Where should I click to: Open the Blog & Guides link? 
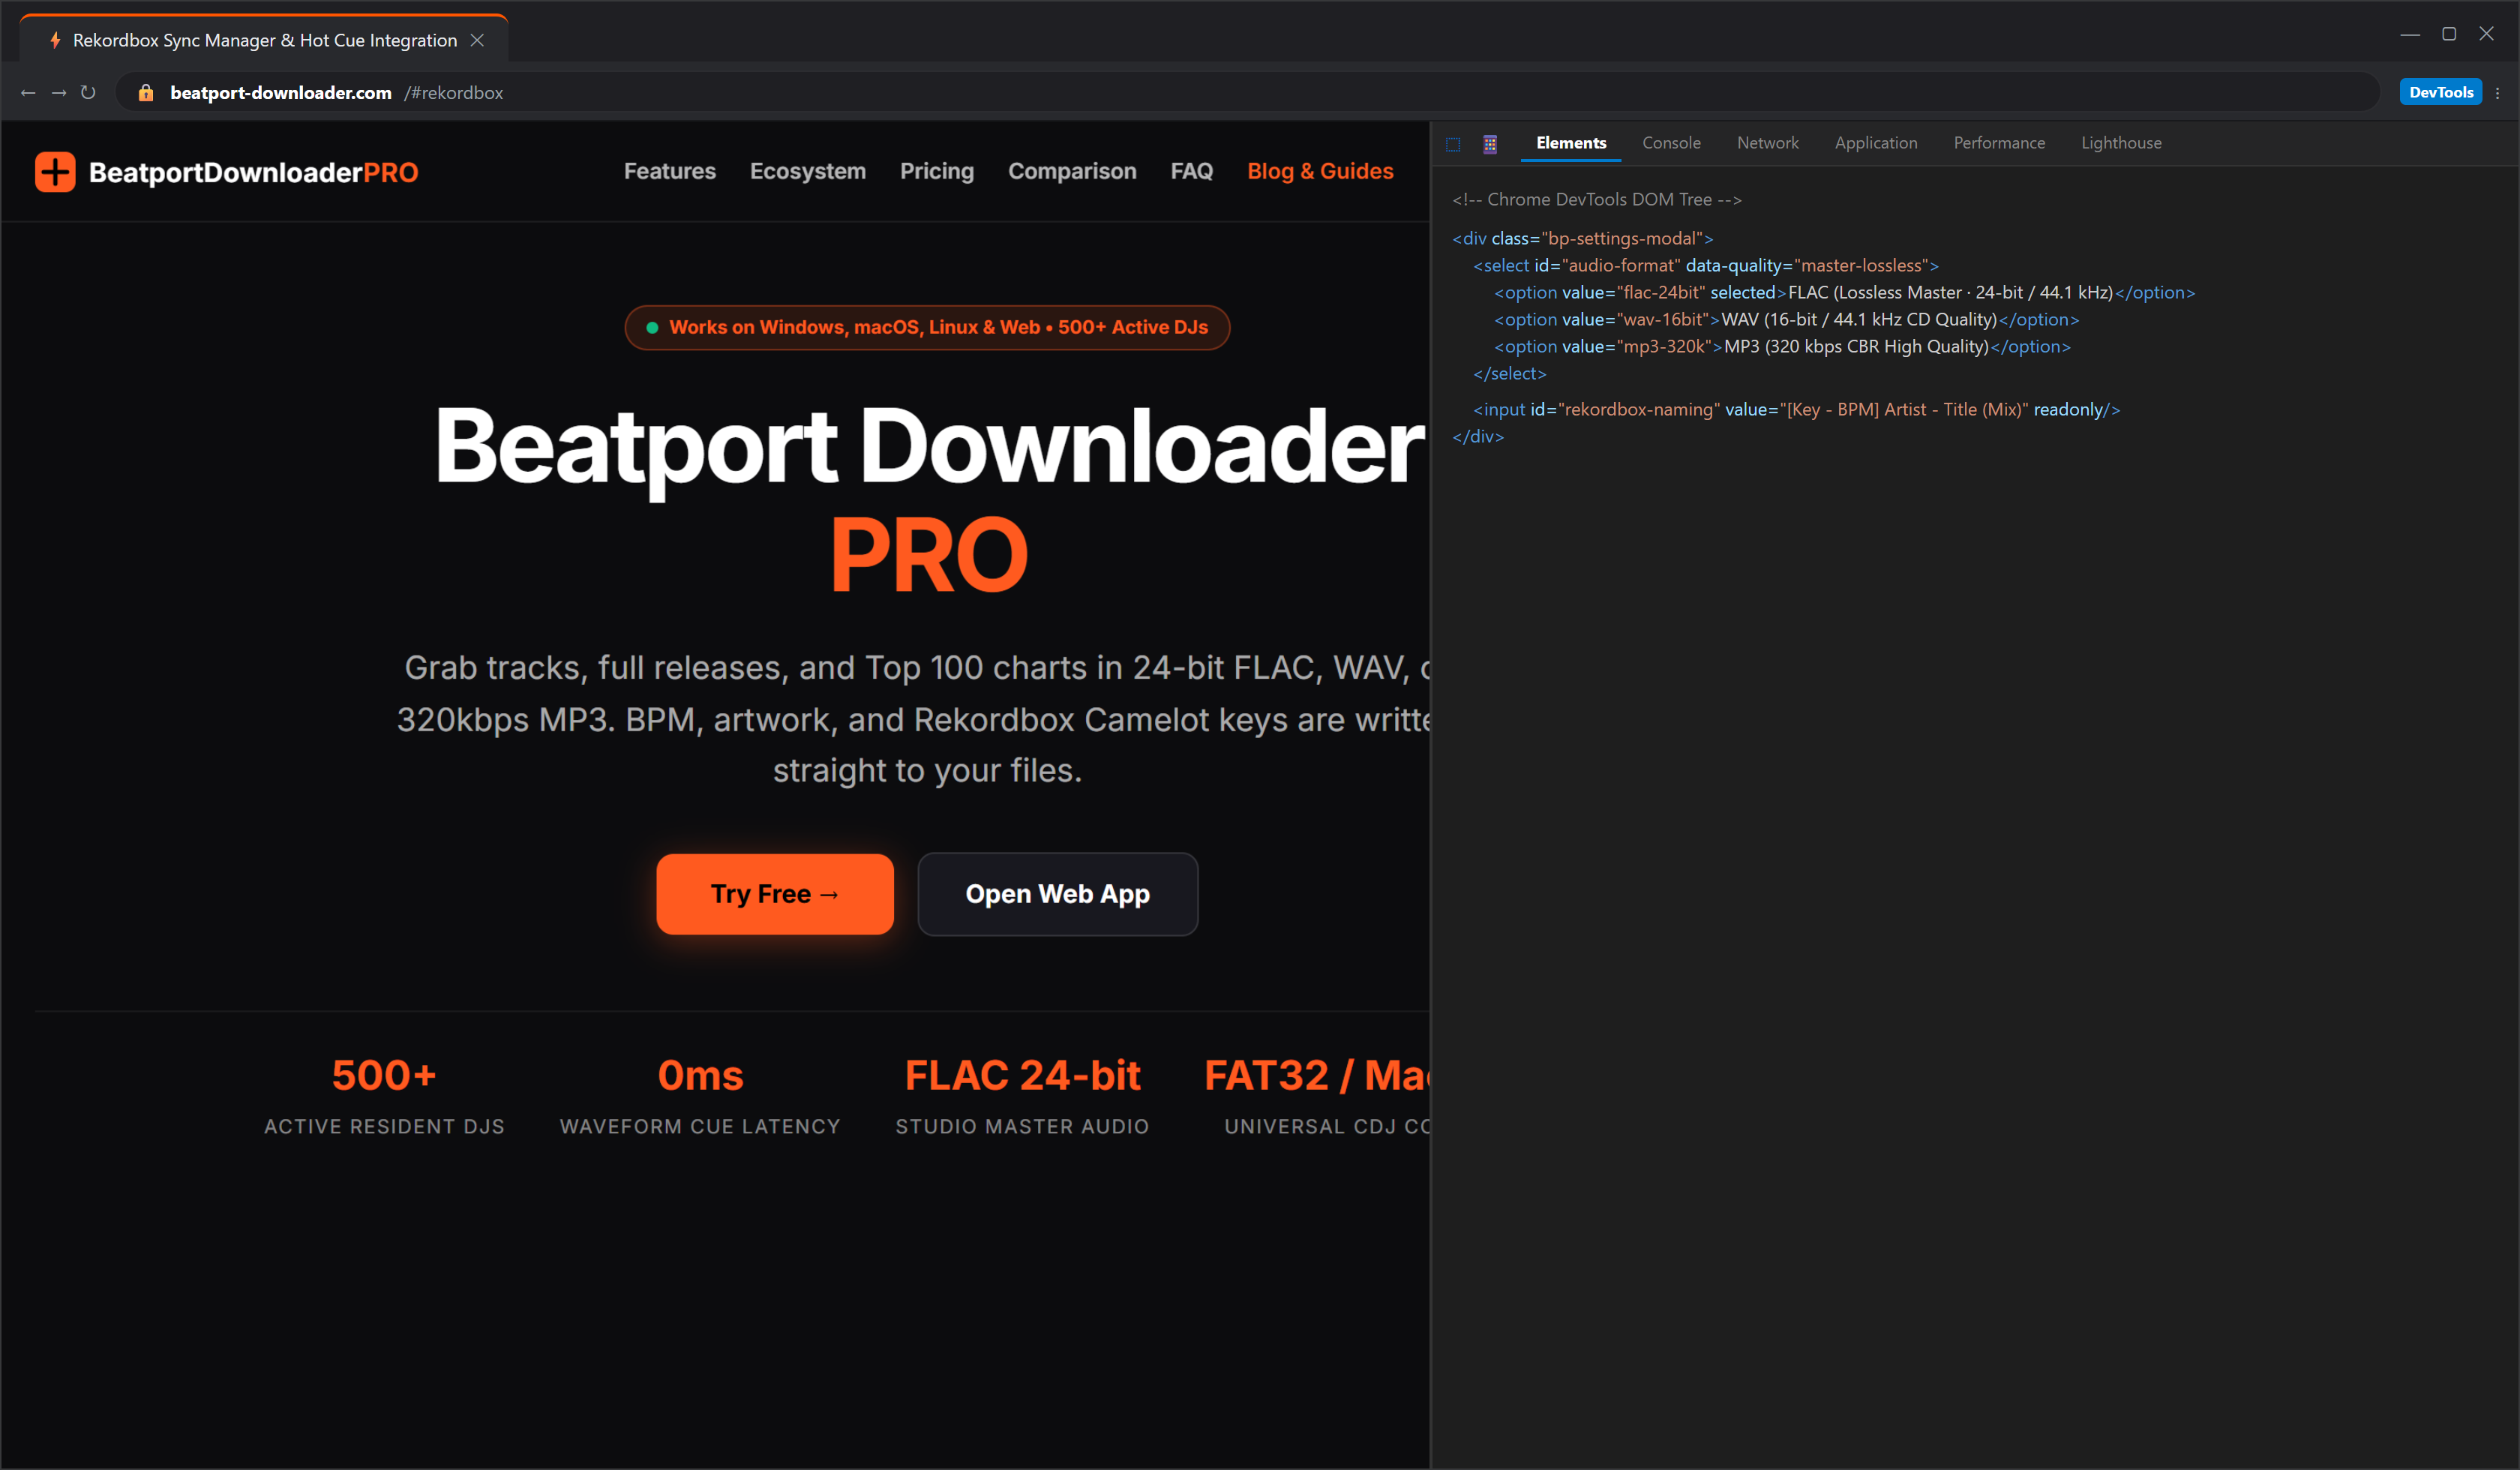tap(1320, 171)
